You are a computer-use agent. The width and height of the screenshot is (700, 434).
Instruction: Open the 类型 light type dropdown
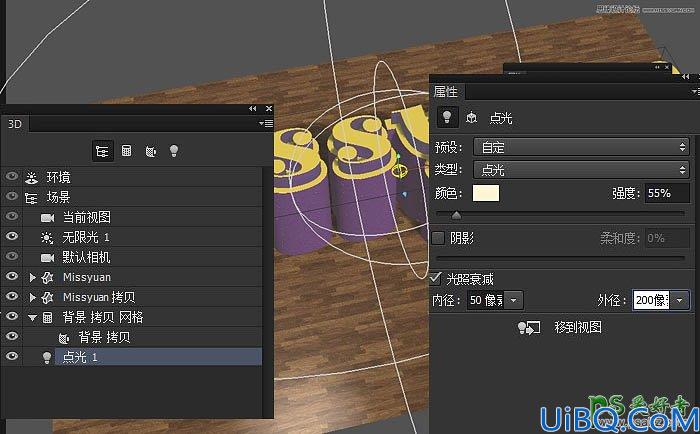tap(581, 170)
